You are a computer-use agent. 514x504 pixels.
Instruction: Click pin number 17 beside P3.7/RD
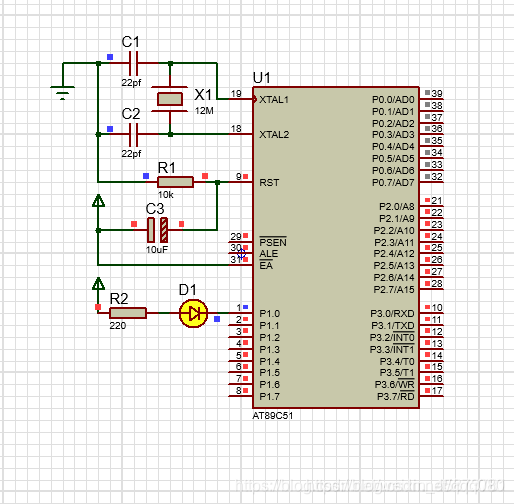tap(437, 390)
